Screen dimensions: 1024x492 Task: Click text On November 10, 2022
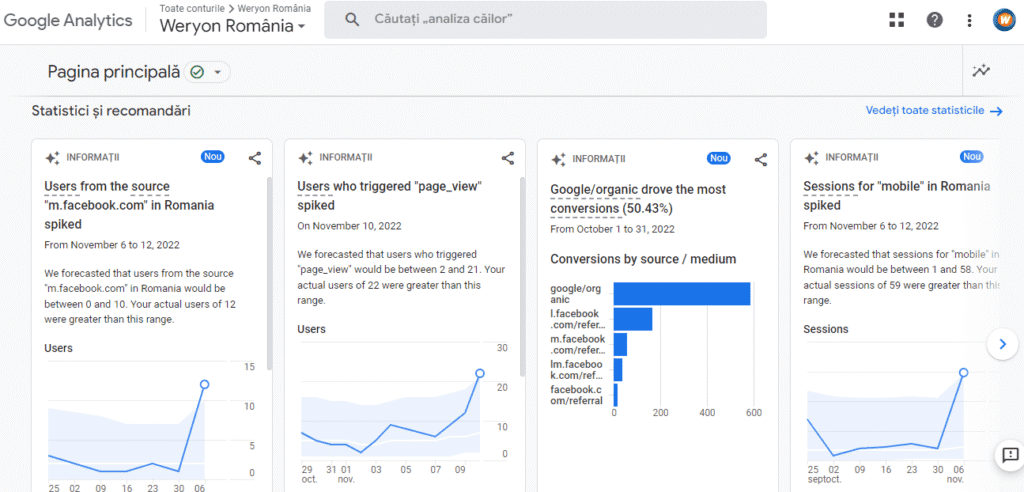coord(349,226)
